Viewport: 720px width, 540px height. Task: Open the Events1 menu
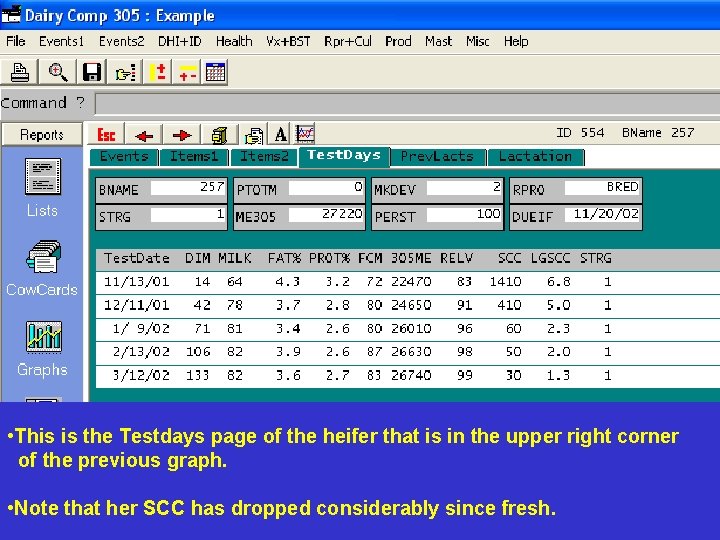[61, 41]
